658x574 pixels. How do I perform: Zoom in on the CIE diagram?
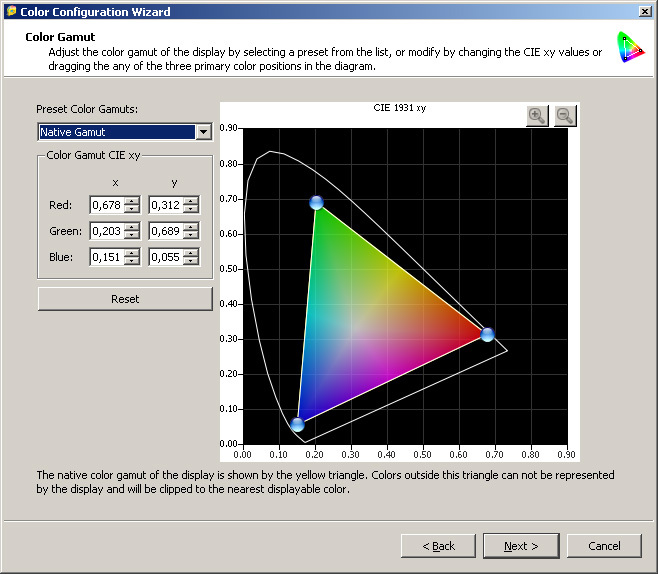coord(537,115)
